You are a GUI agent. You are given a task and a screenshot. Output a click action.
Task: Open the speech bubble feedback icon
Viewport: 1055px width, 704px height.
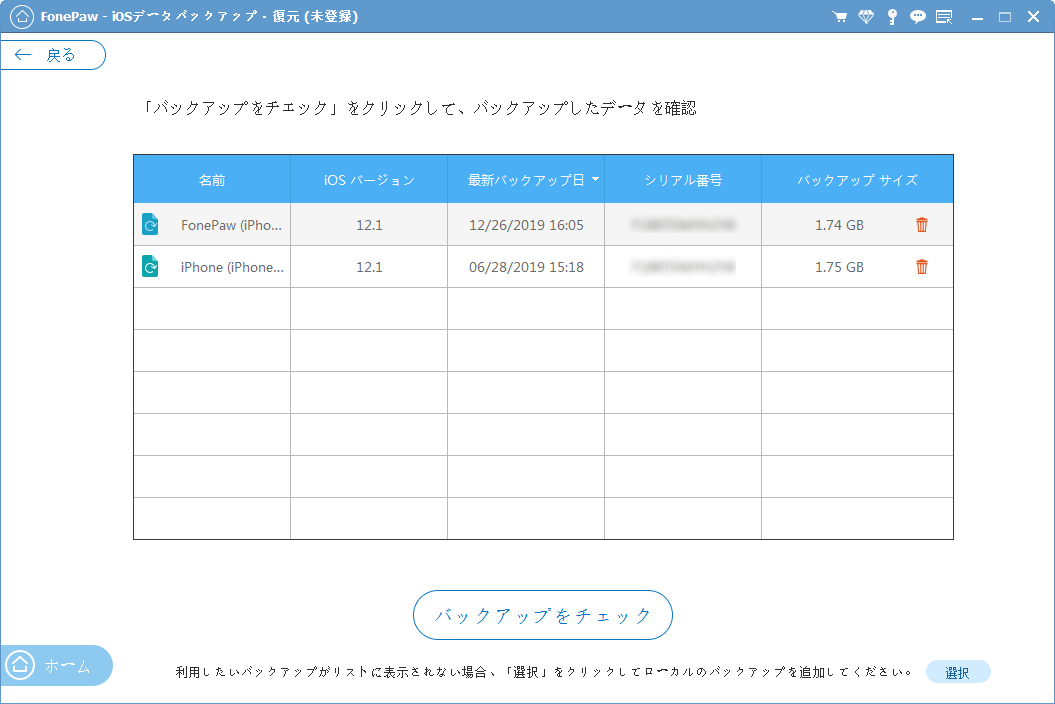918,17
